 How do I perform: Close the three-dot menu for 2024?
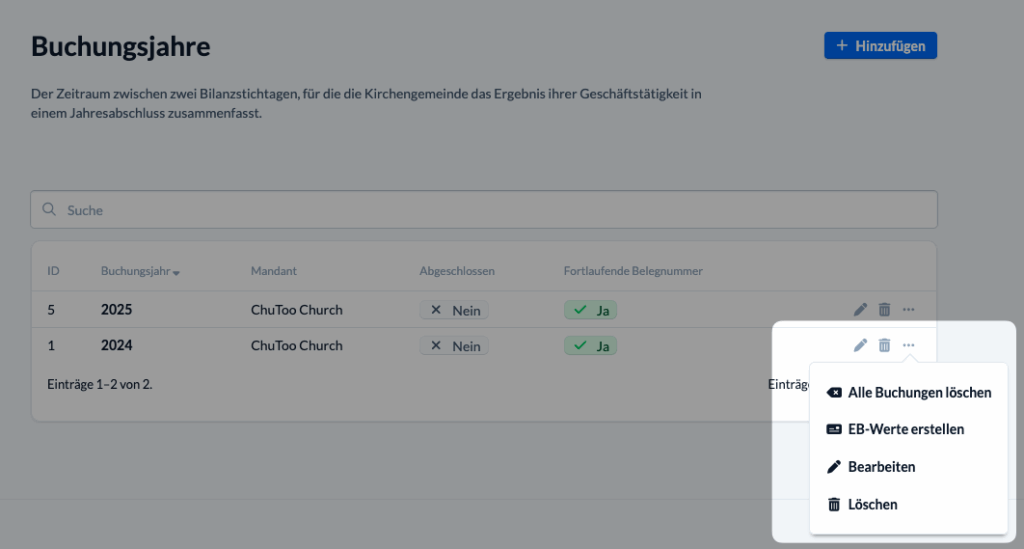(x=908, y=345)
